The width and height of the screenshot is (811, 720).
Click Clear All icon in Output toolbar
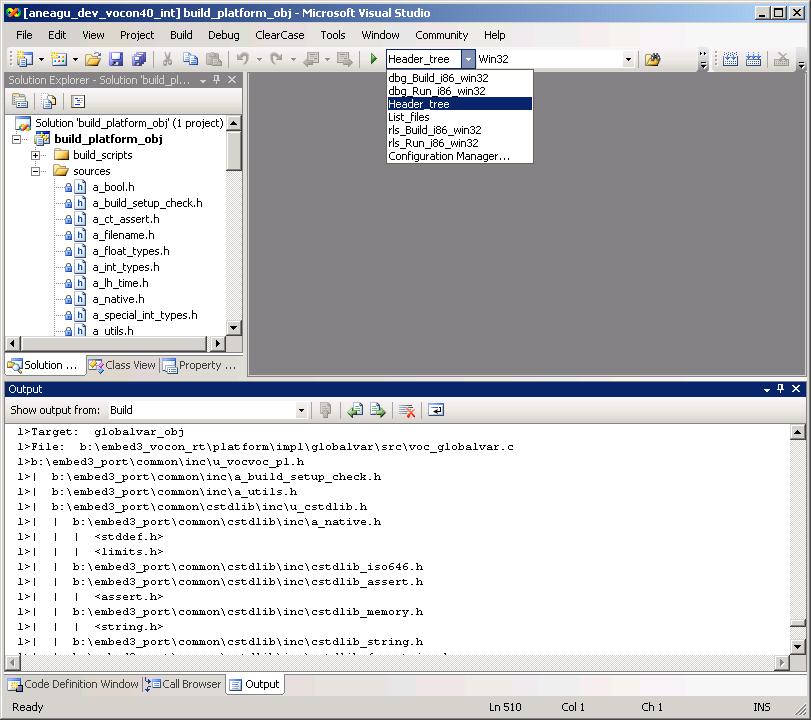click(x=407, y=411)
